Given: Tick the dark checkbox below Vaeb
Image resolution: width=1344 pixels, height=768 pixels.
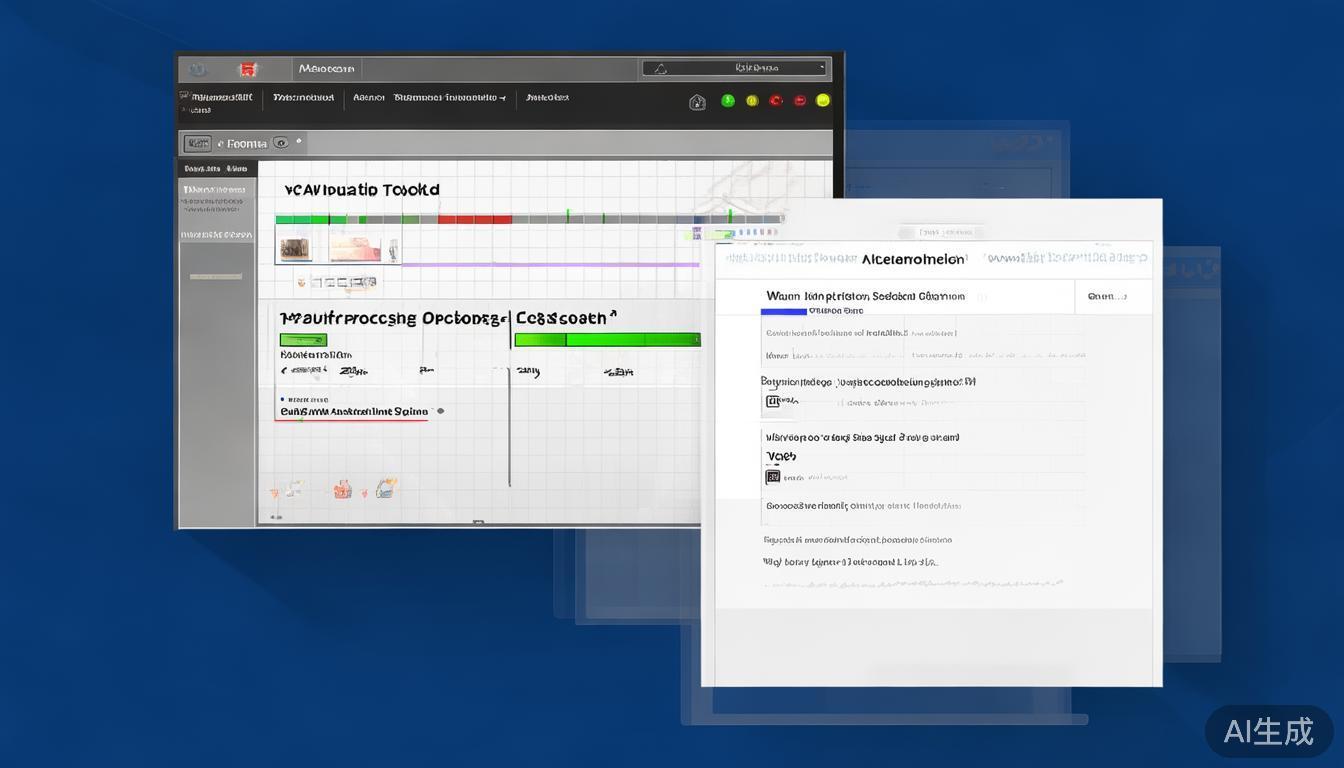Looking at the screenshot, I should [x=772, y=477].
